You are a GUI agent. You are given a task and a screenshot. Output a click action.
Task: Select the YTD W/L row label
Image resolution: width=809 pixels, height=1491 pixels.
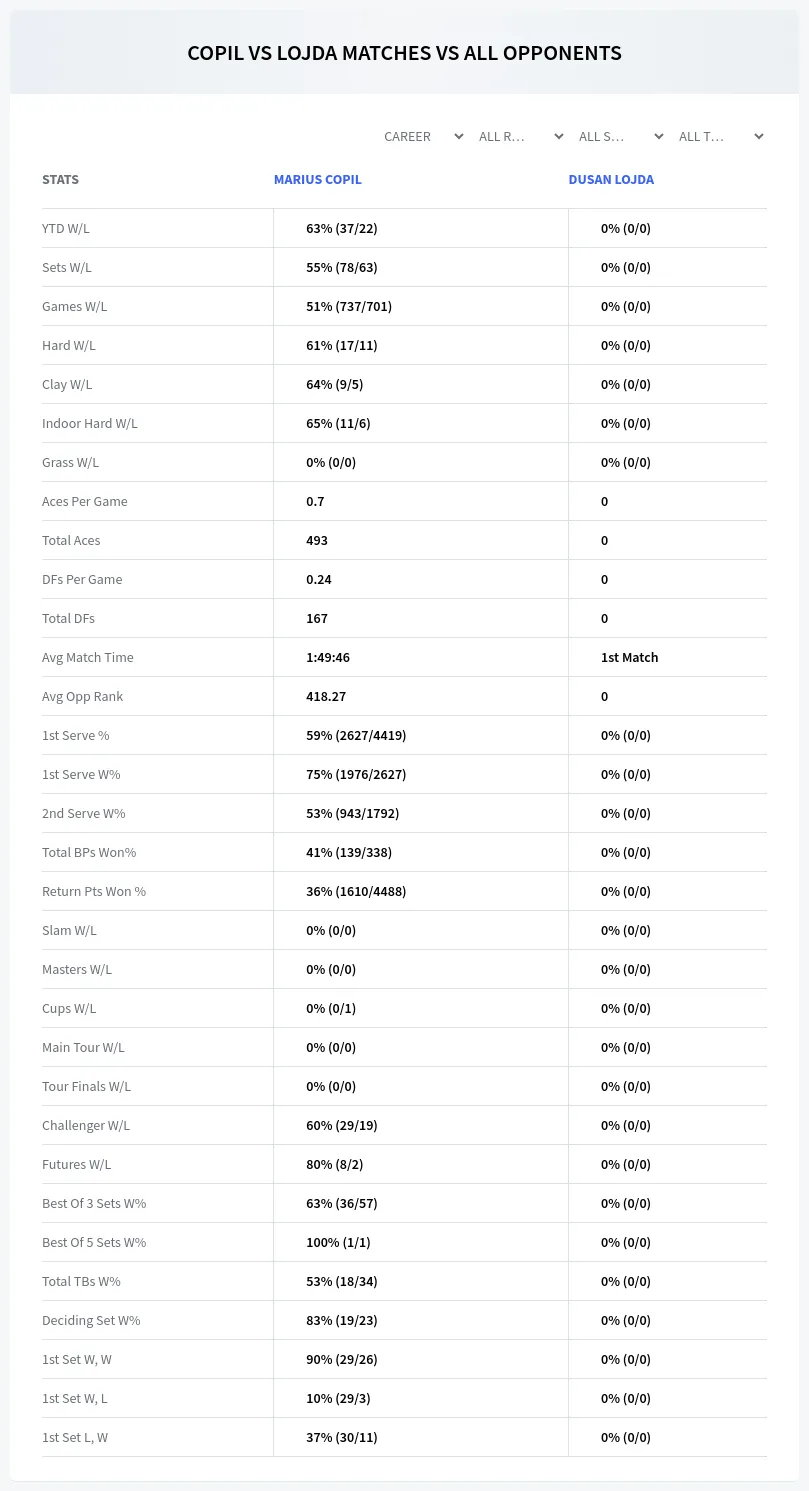click(66, 228)
